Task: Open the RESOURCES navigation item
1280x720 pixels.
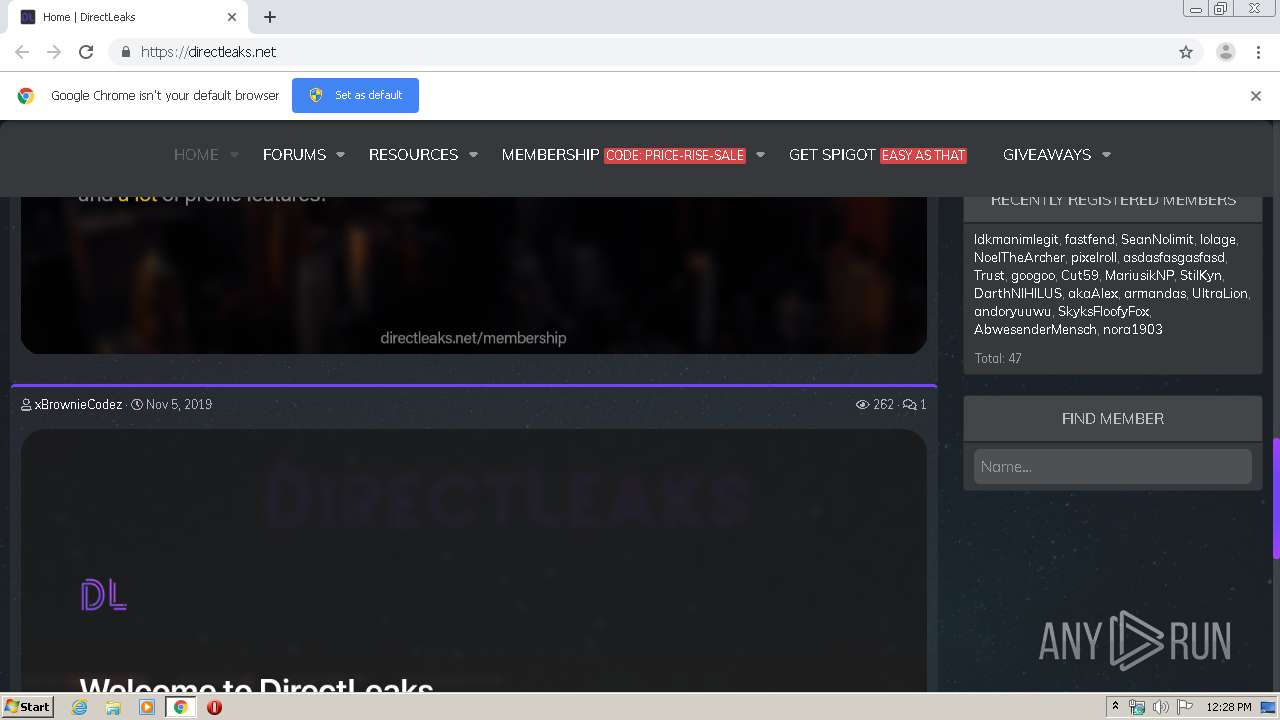Action: [x=413, y=155]
